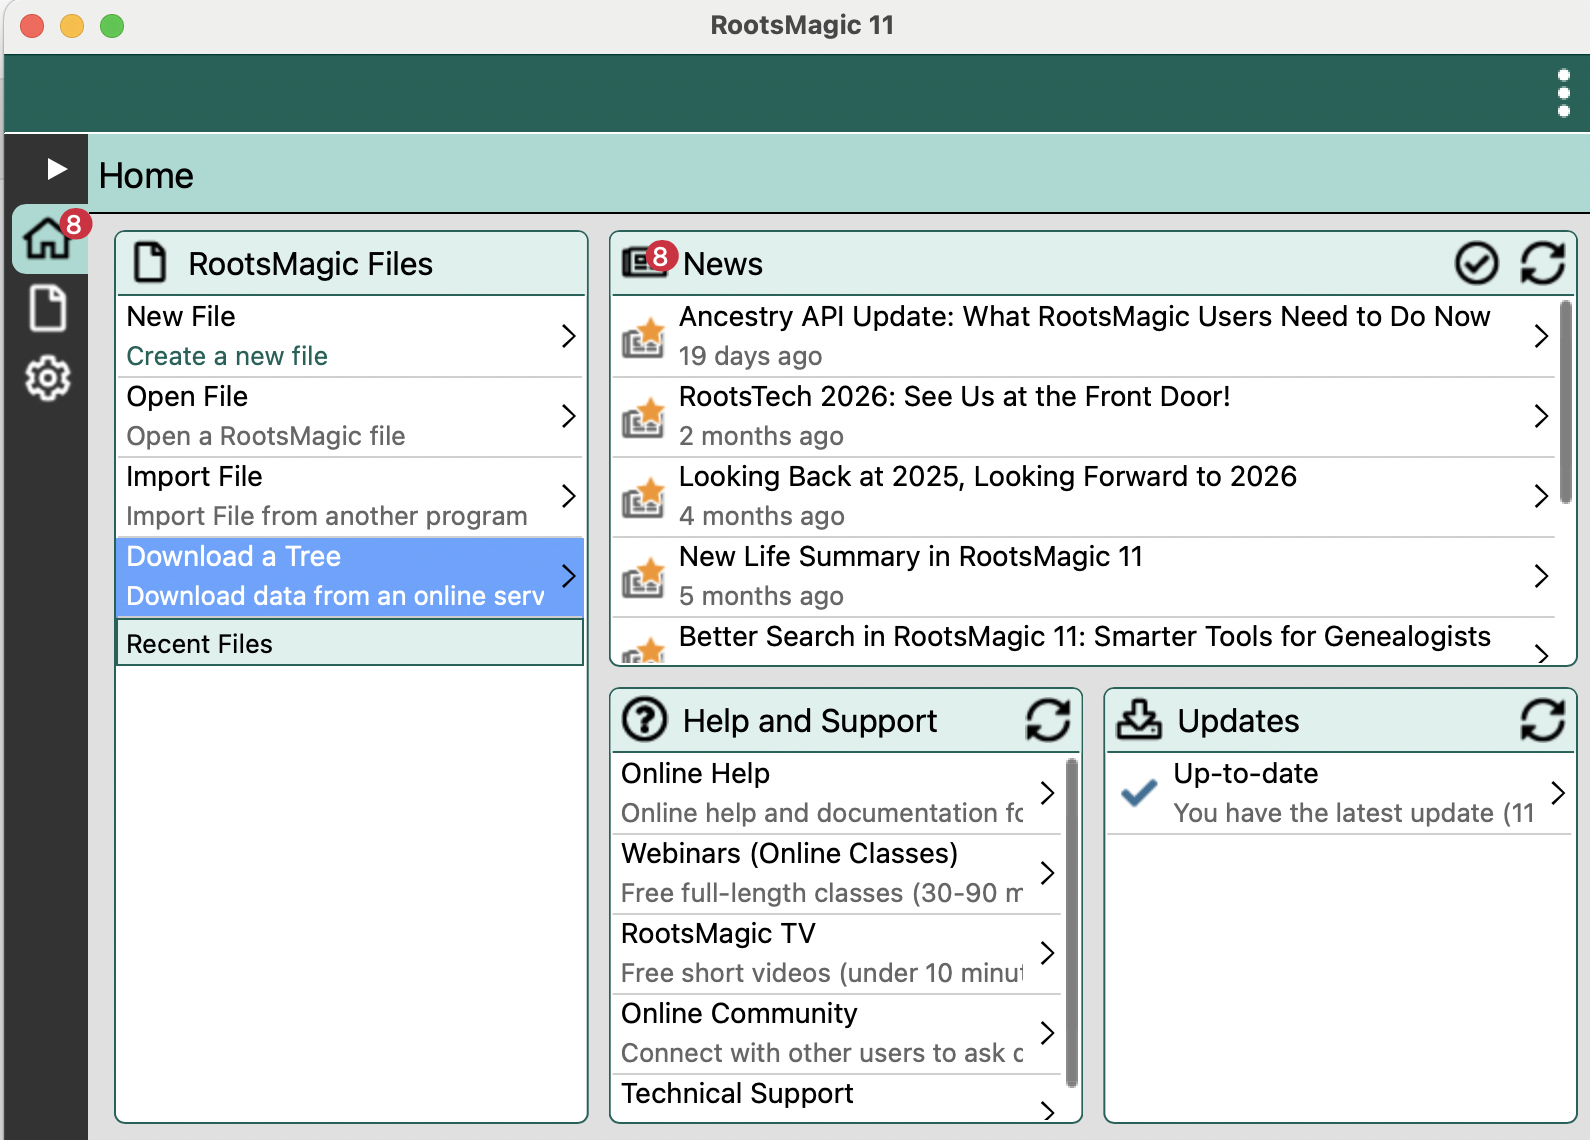Click the Home page title
The height and width of the screenshot is (1140, 1590).
(x=146, y=176)
